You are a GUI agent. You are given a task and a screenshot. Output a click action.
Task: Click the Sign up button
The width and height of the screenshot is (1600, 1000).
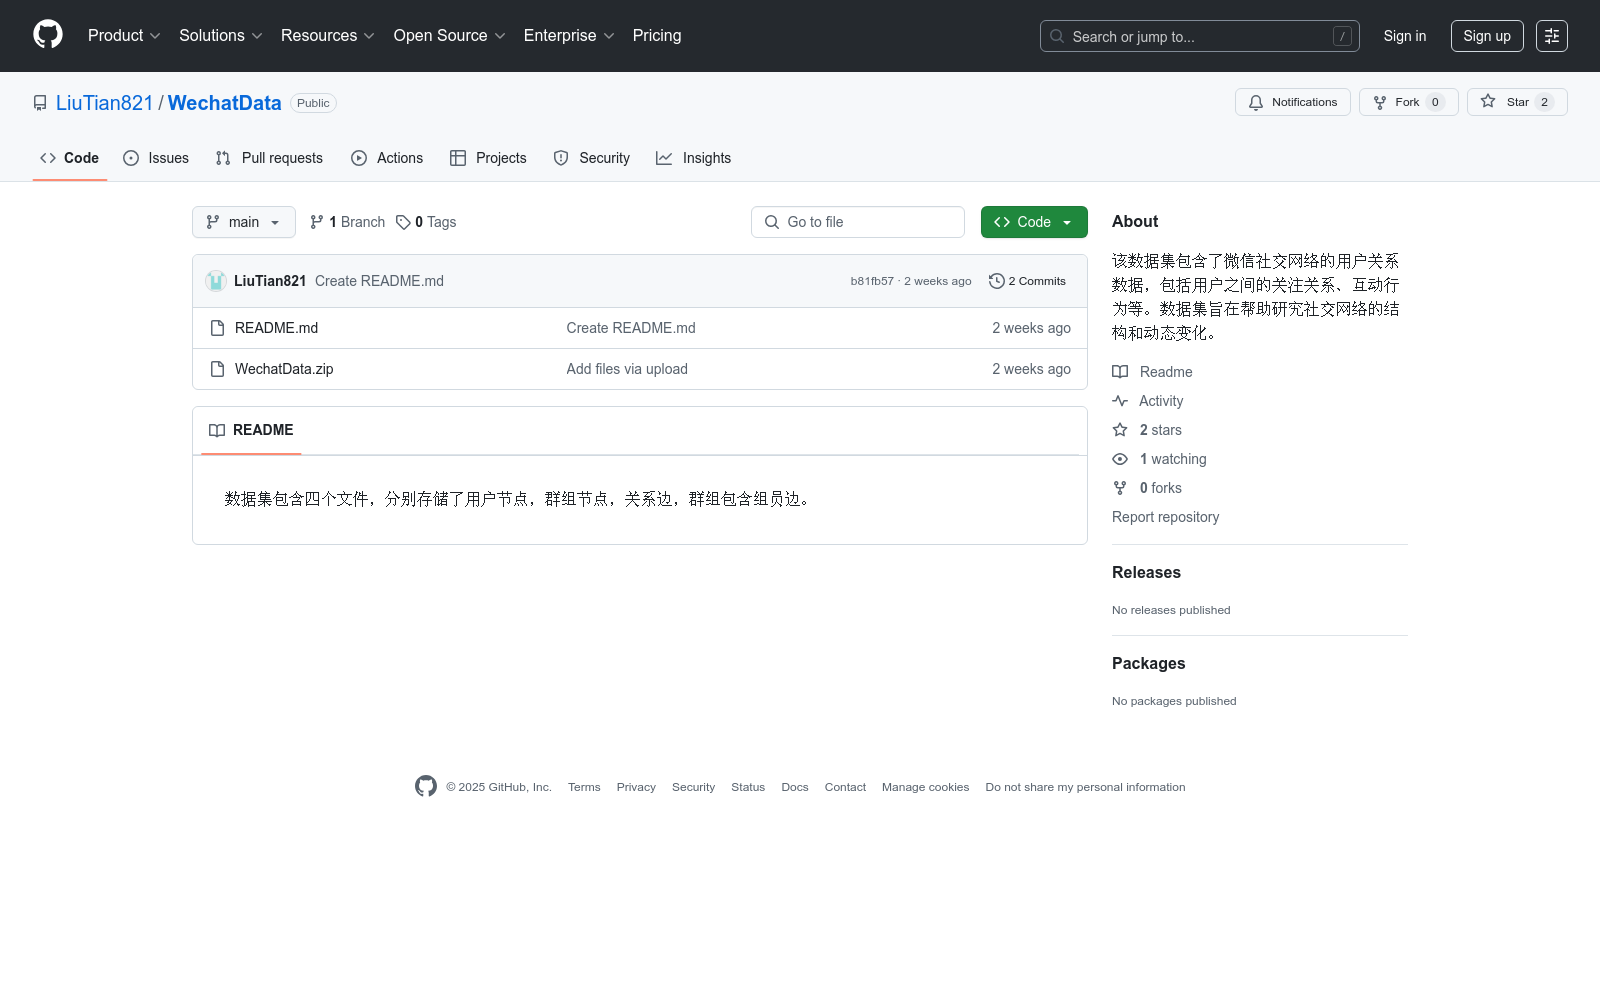(x=1487, y=36)
